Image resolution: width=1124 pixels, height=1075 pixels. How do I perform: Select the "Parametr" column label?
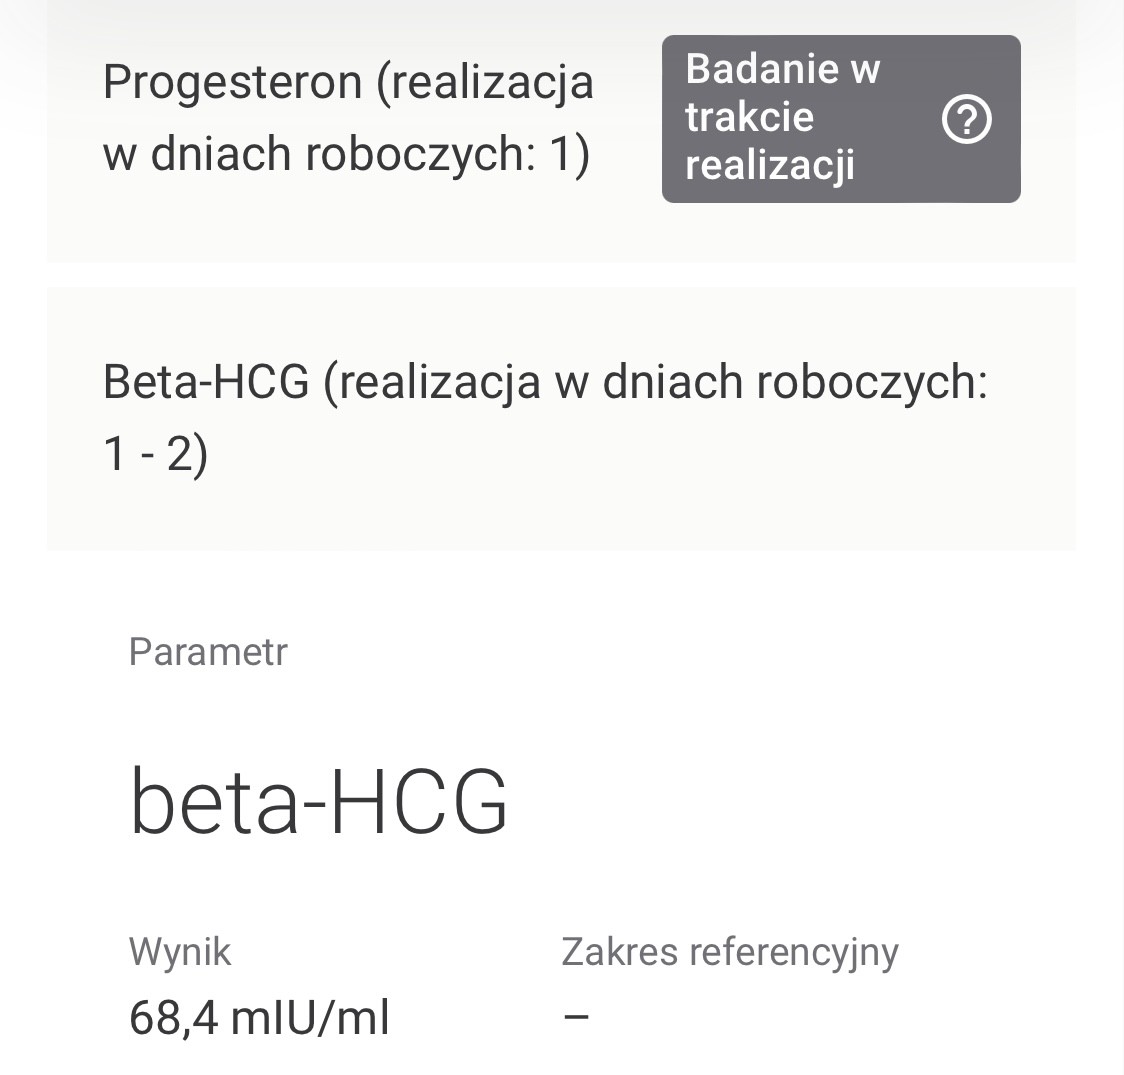tap(208, 652)
